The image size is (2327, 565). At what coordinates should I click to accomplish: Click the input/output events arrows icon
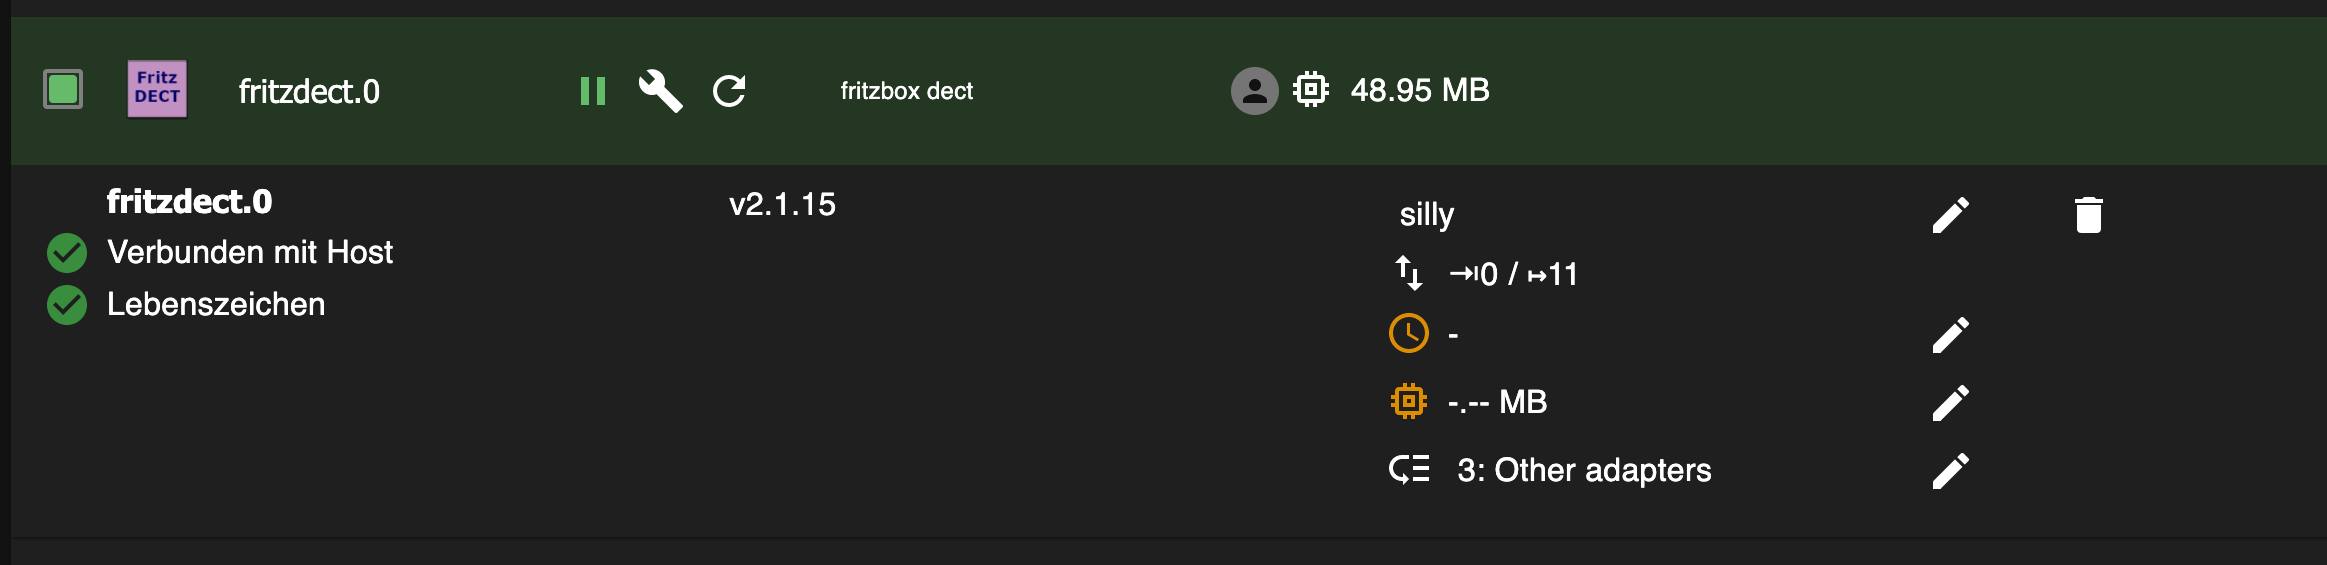tap(1409, 273)
